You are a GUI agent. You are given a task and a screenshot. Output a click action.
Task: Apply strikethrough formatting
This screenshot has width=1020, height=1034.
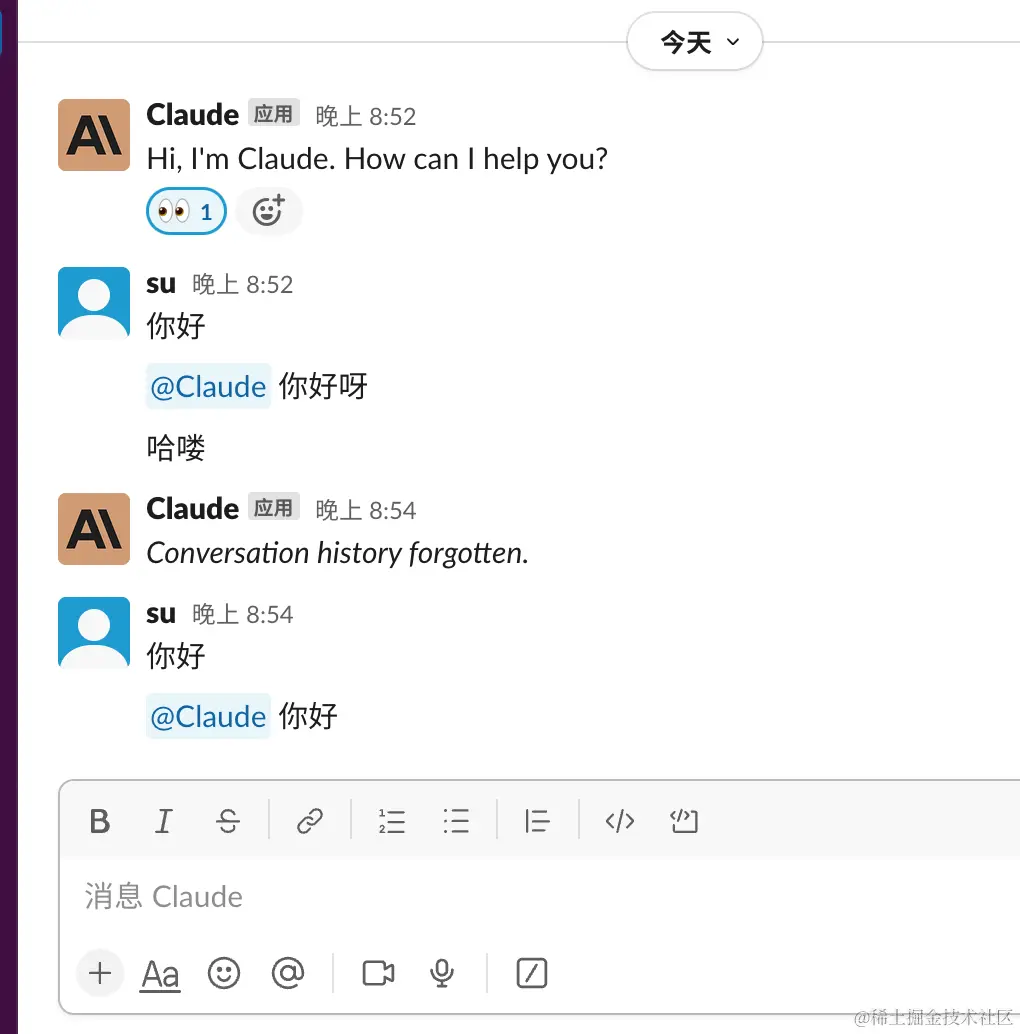[228, 821]
